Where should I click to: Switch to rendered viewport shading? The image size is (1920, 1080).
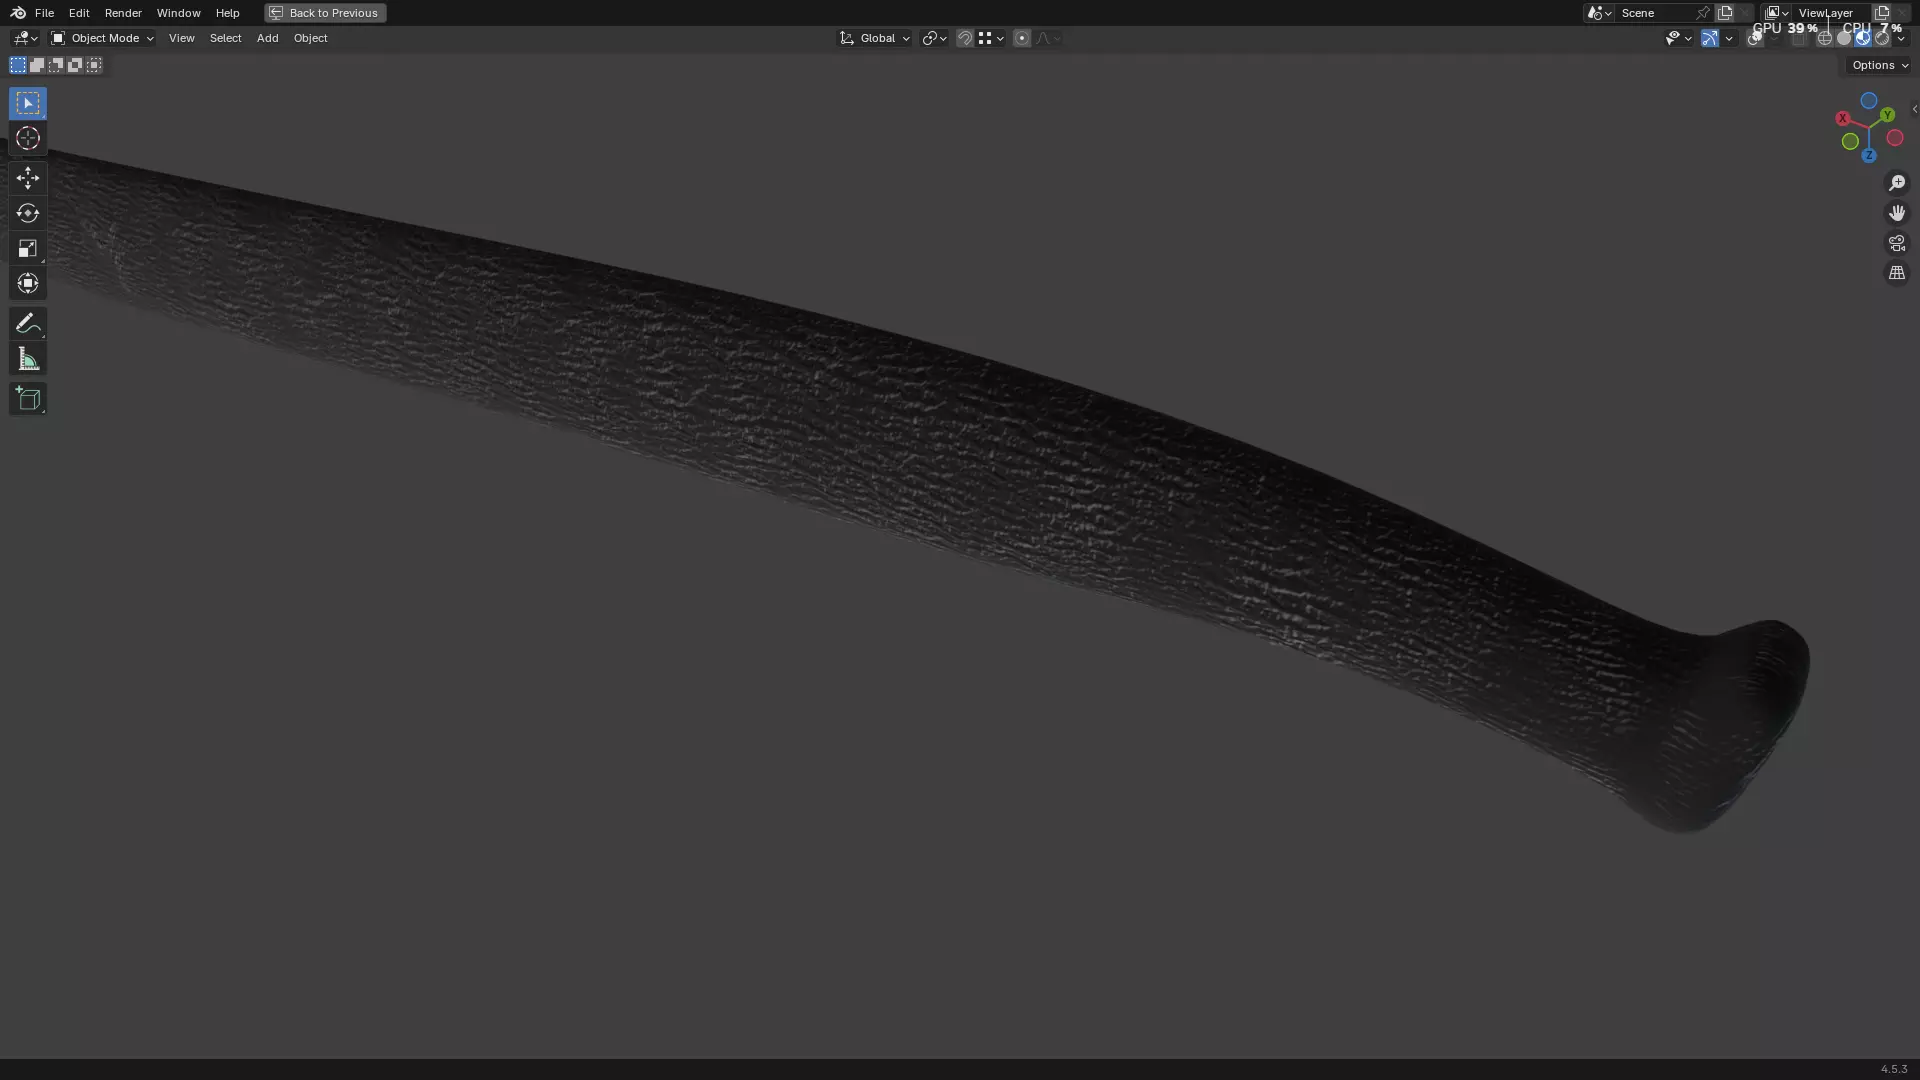[1882, 39]
